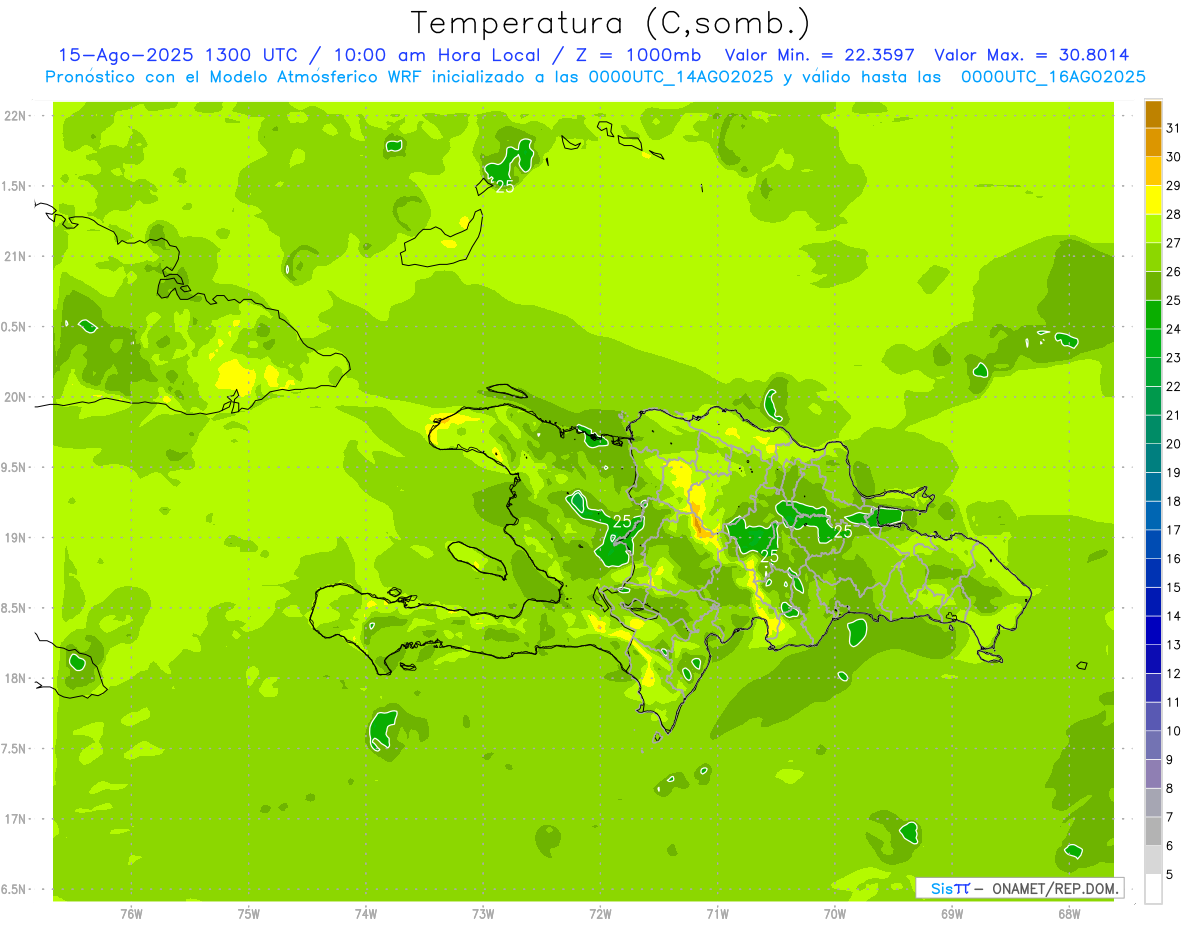Image resolution: width=1200 pixels, height=927 pixels.
Task: Click the legend value '8'
Action: 1170,789
